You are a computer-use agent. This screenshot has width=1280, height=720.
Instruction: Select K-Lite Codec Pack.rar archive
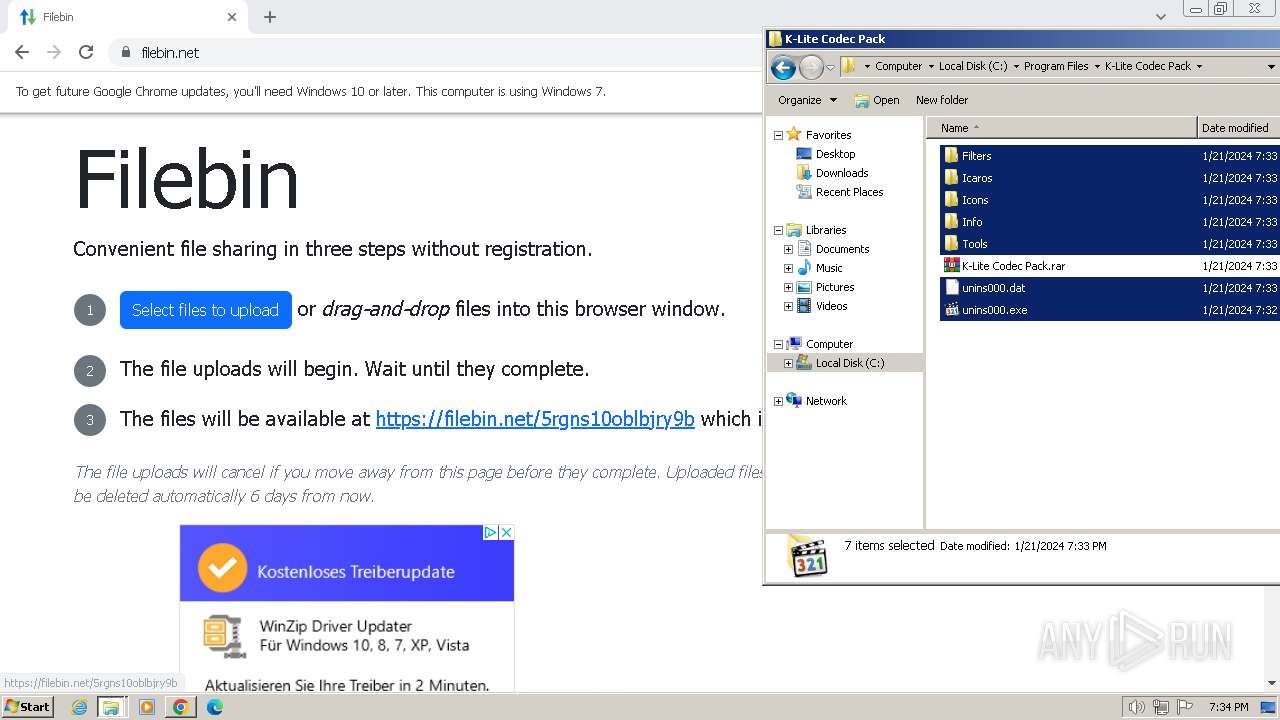pyautogui.click(x=1109, y=266)
